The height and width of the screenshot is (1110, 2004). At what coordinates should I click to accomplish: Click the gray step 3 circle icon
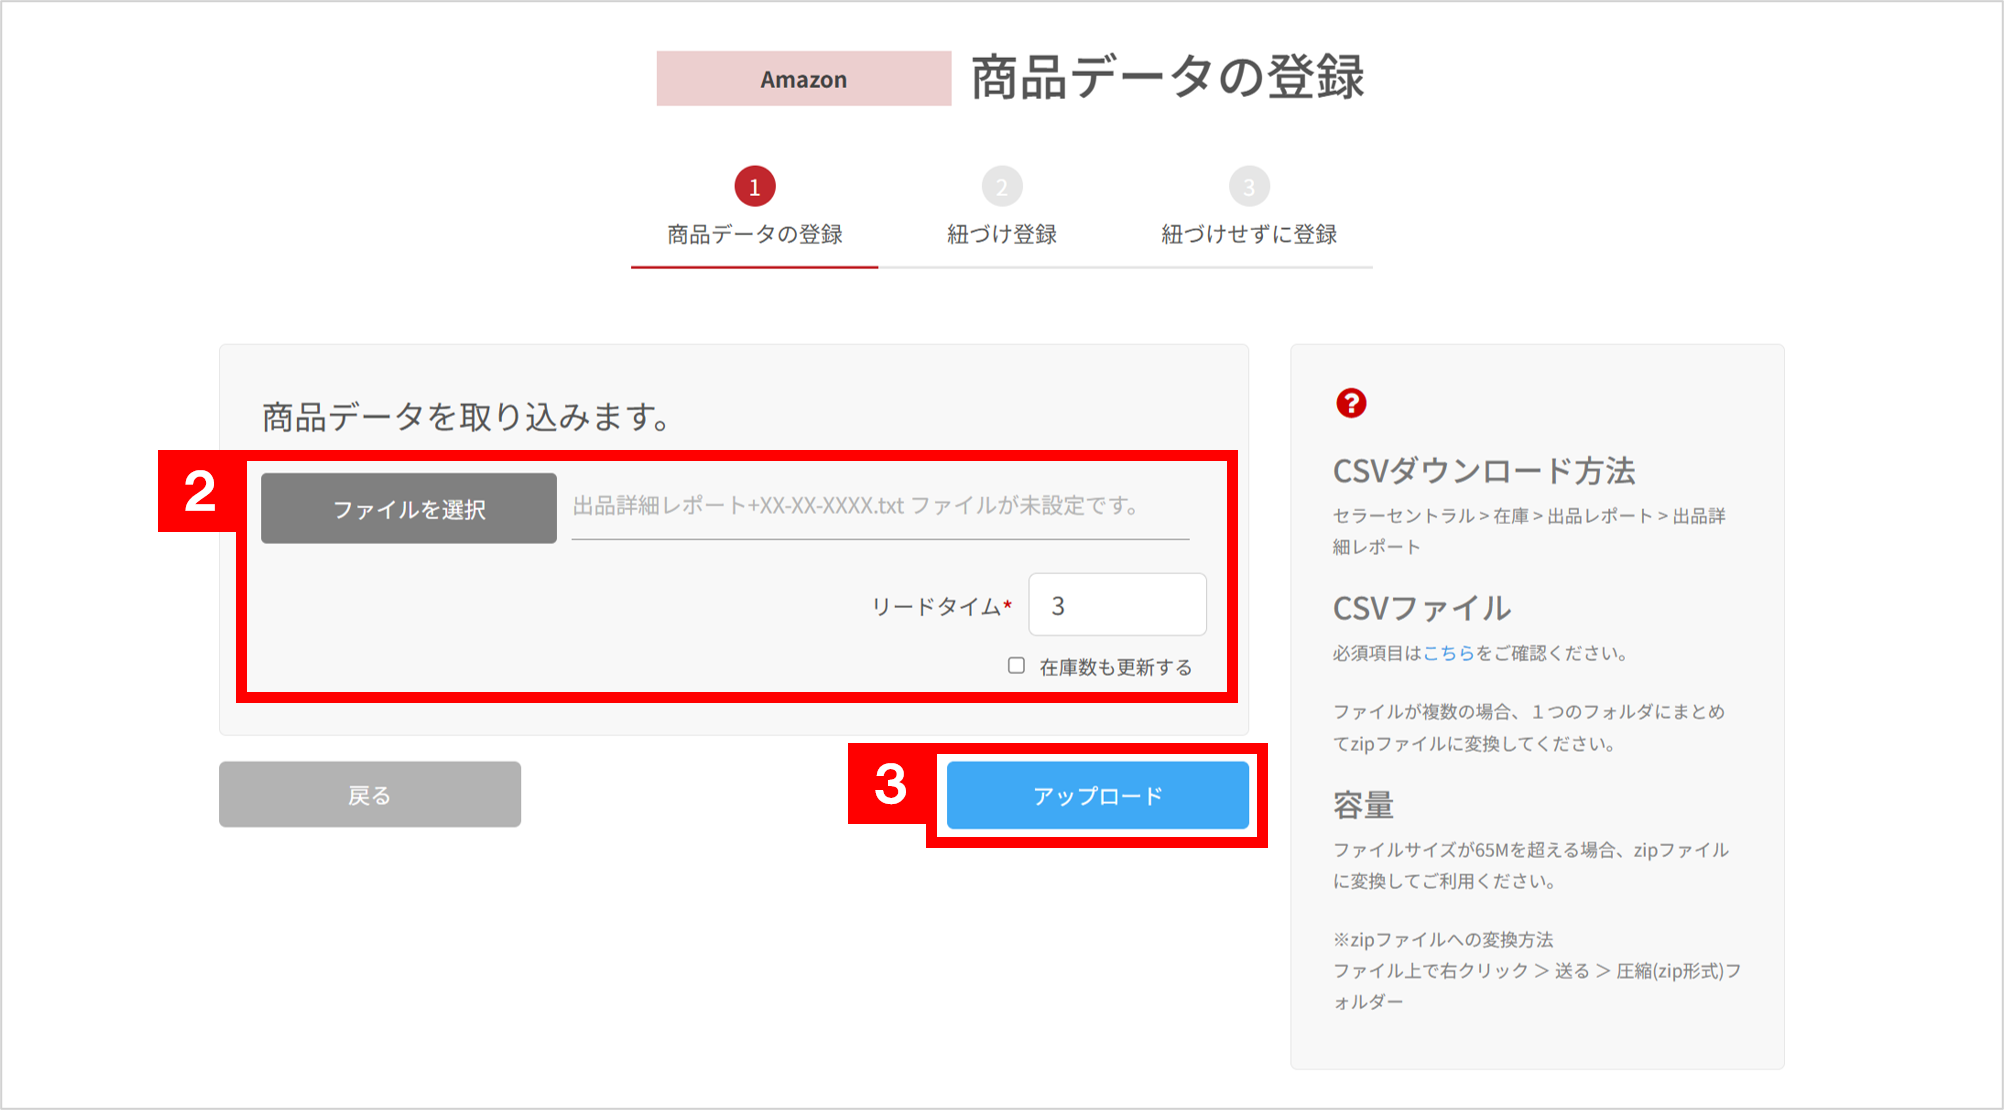1249,185
